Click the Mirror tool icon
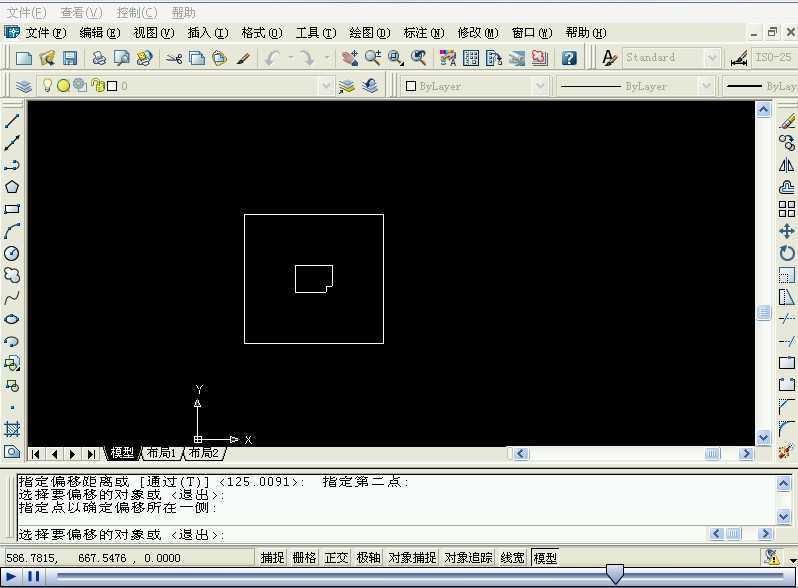The height and width of the screenshot is (588, 798). pyautogui.click(x=787, y=165)
